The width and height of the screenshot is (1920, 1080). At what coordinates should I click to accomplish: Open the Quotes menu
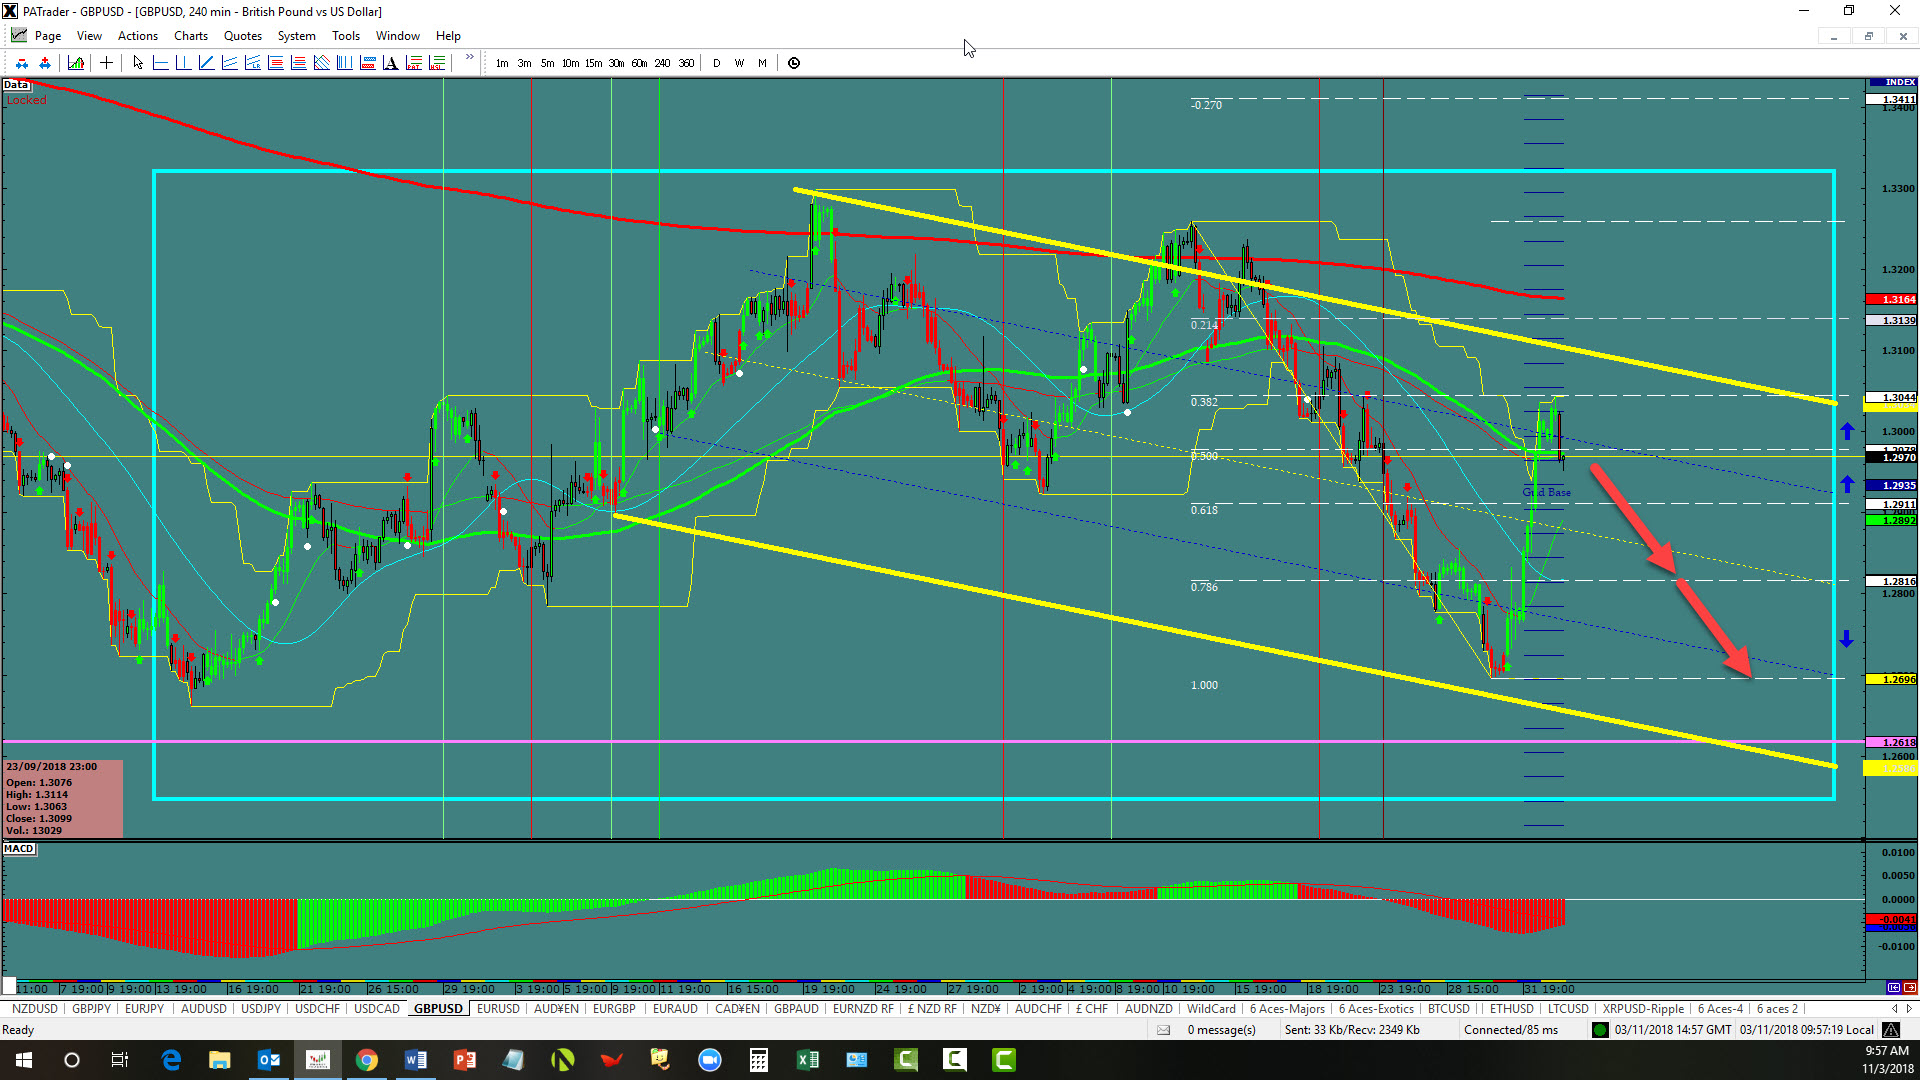[x=243, y=36]
